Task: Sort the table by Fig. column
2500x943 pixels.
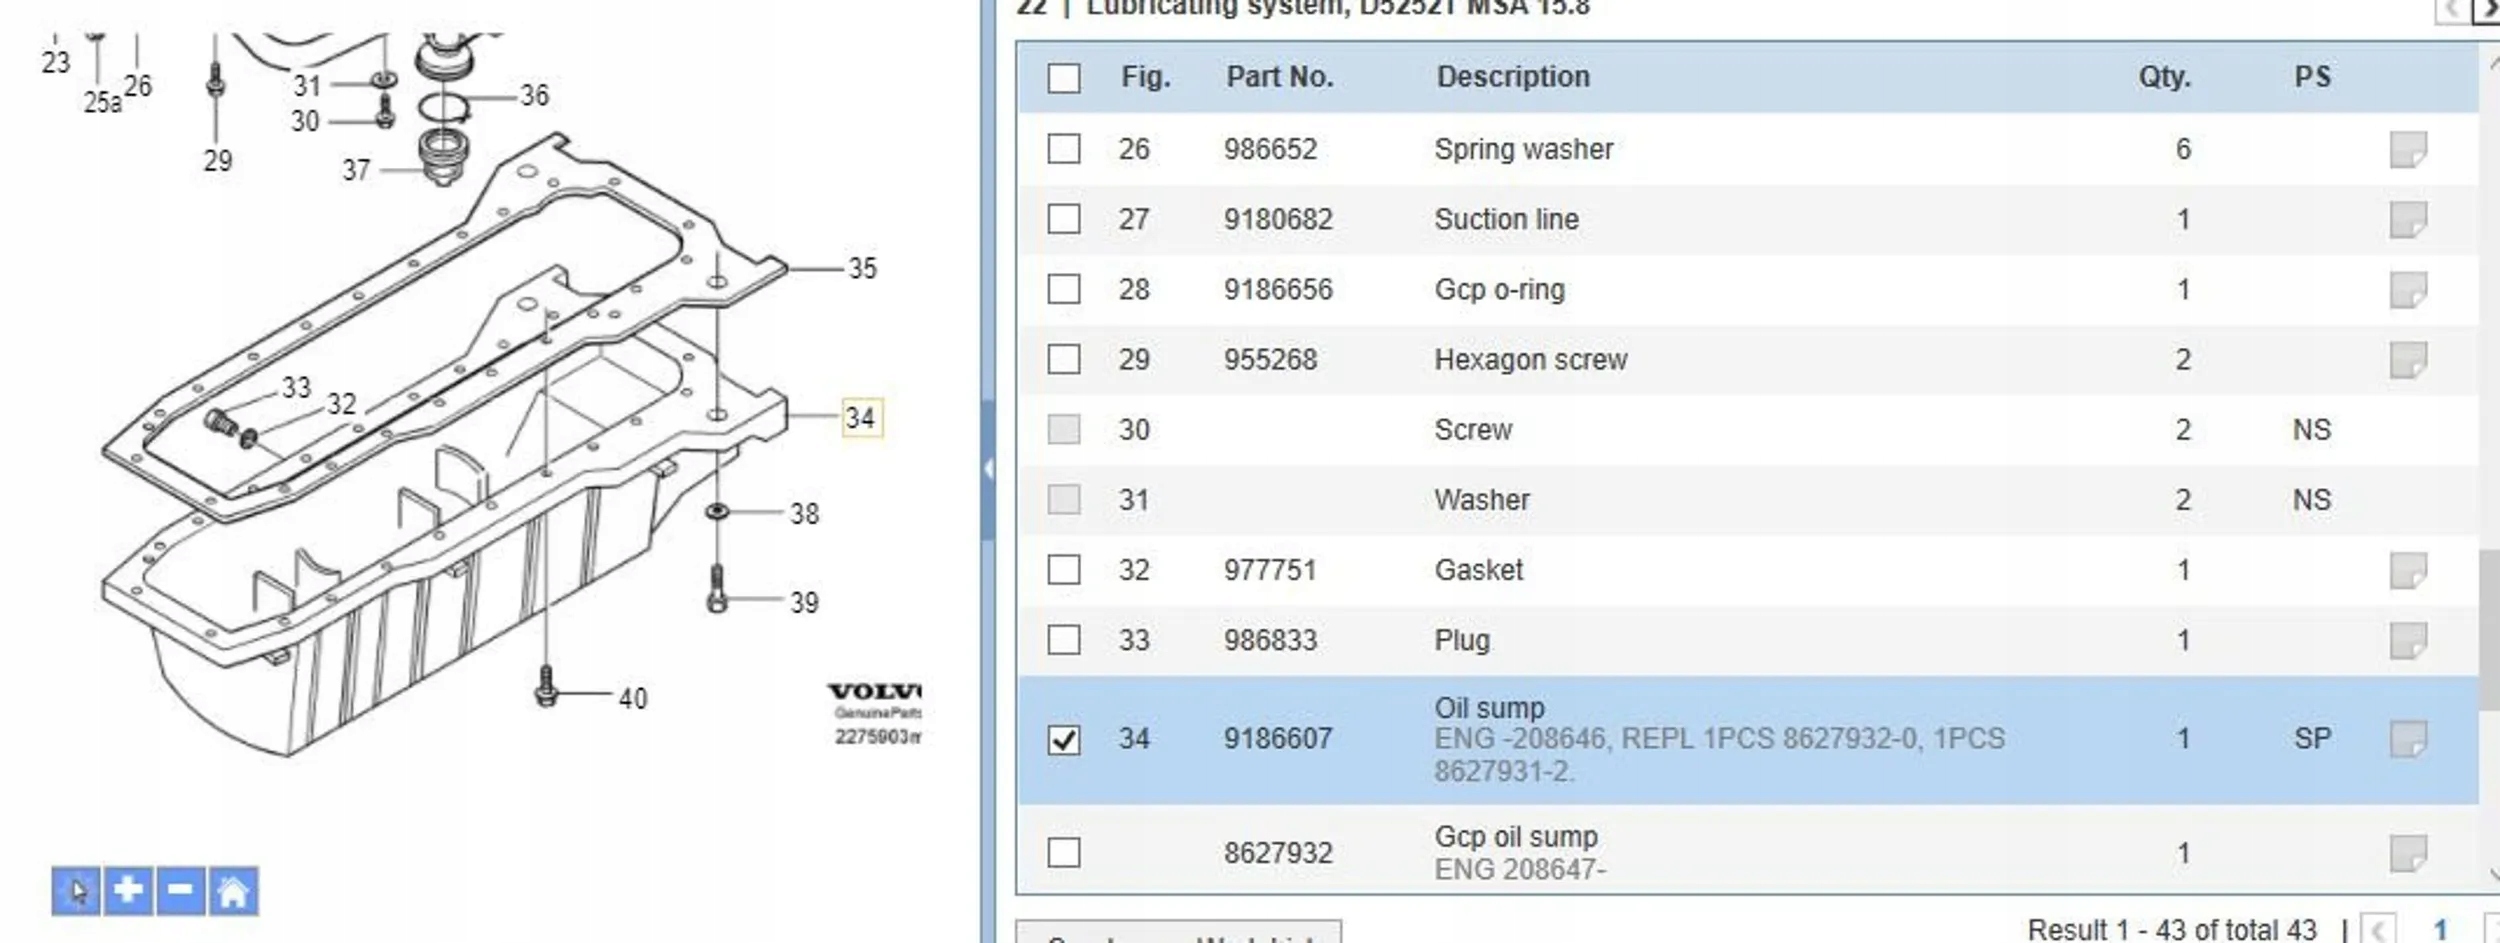Action: (1145, 77)
